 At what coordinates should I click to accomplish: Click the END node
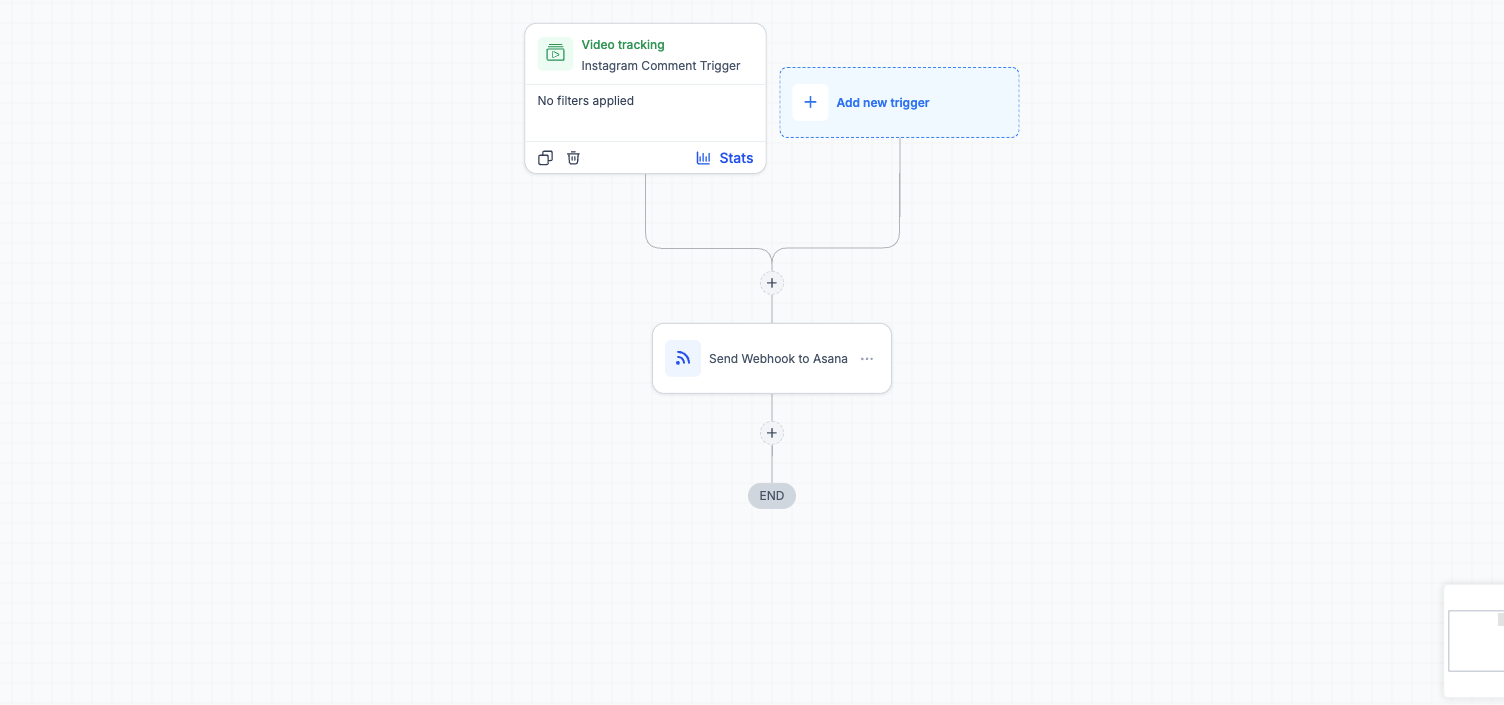771,496
